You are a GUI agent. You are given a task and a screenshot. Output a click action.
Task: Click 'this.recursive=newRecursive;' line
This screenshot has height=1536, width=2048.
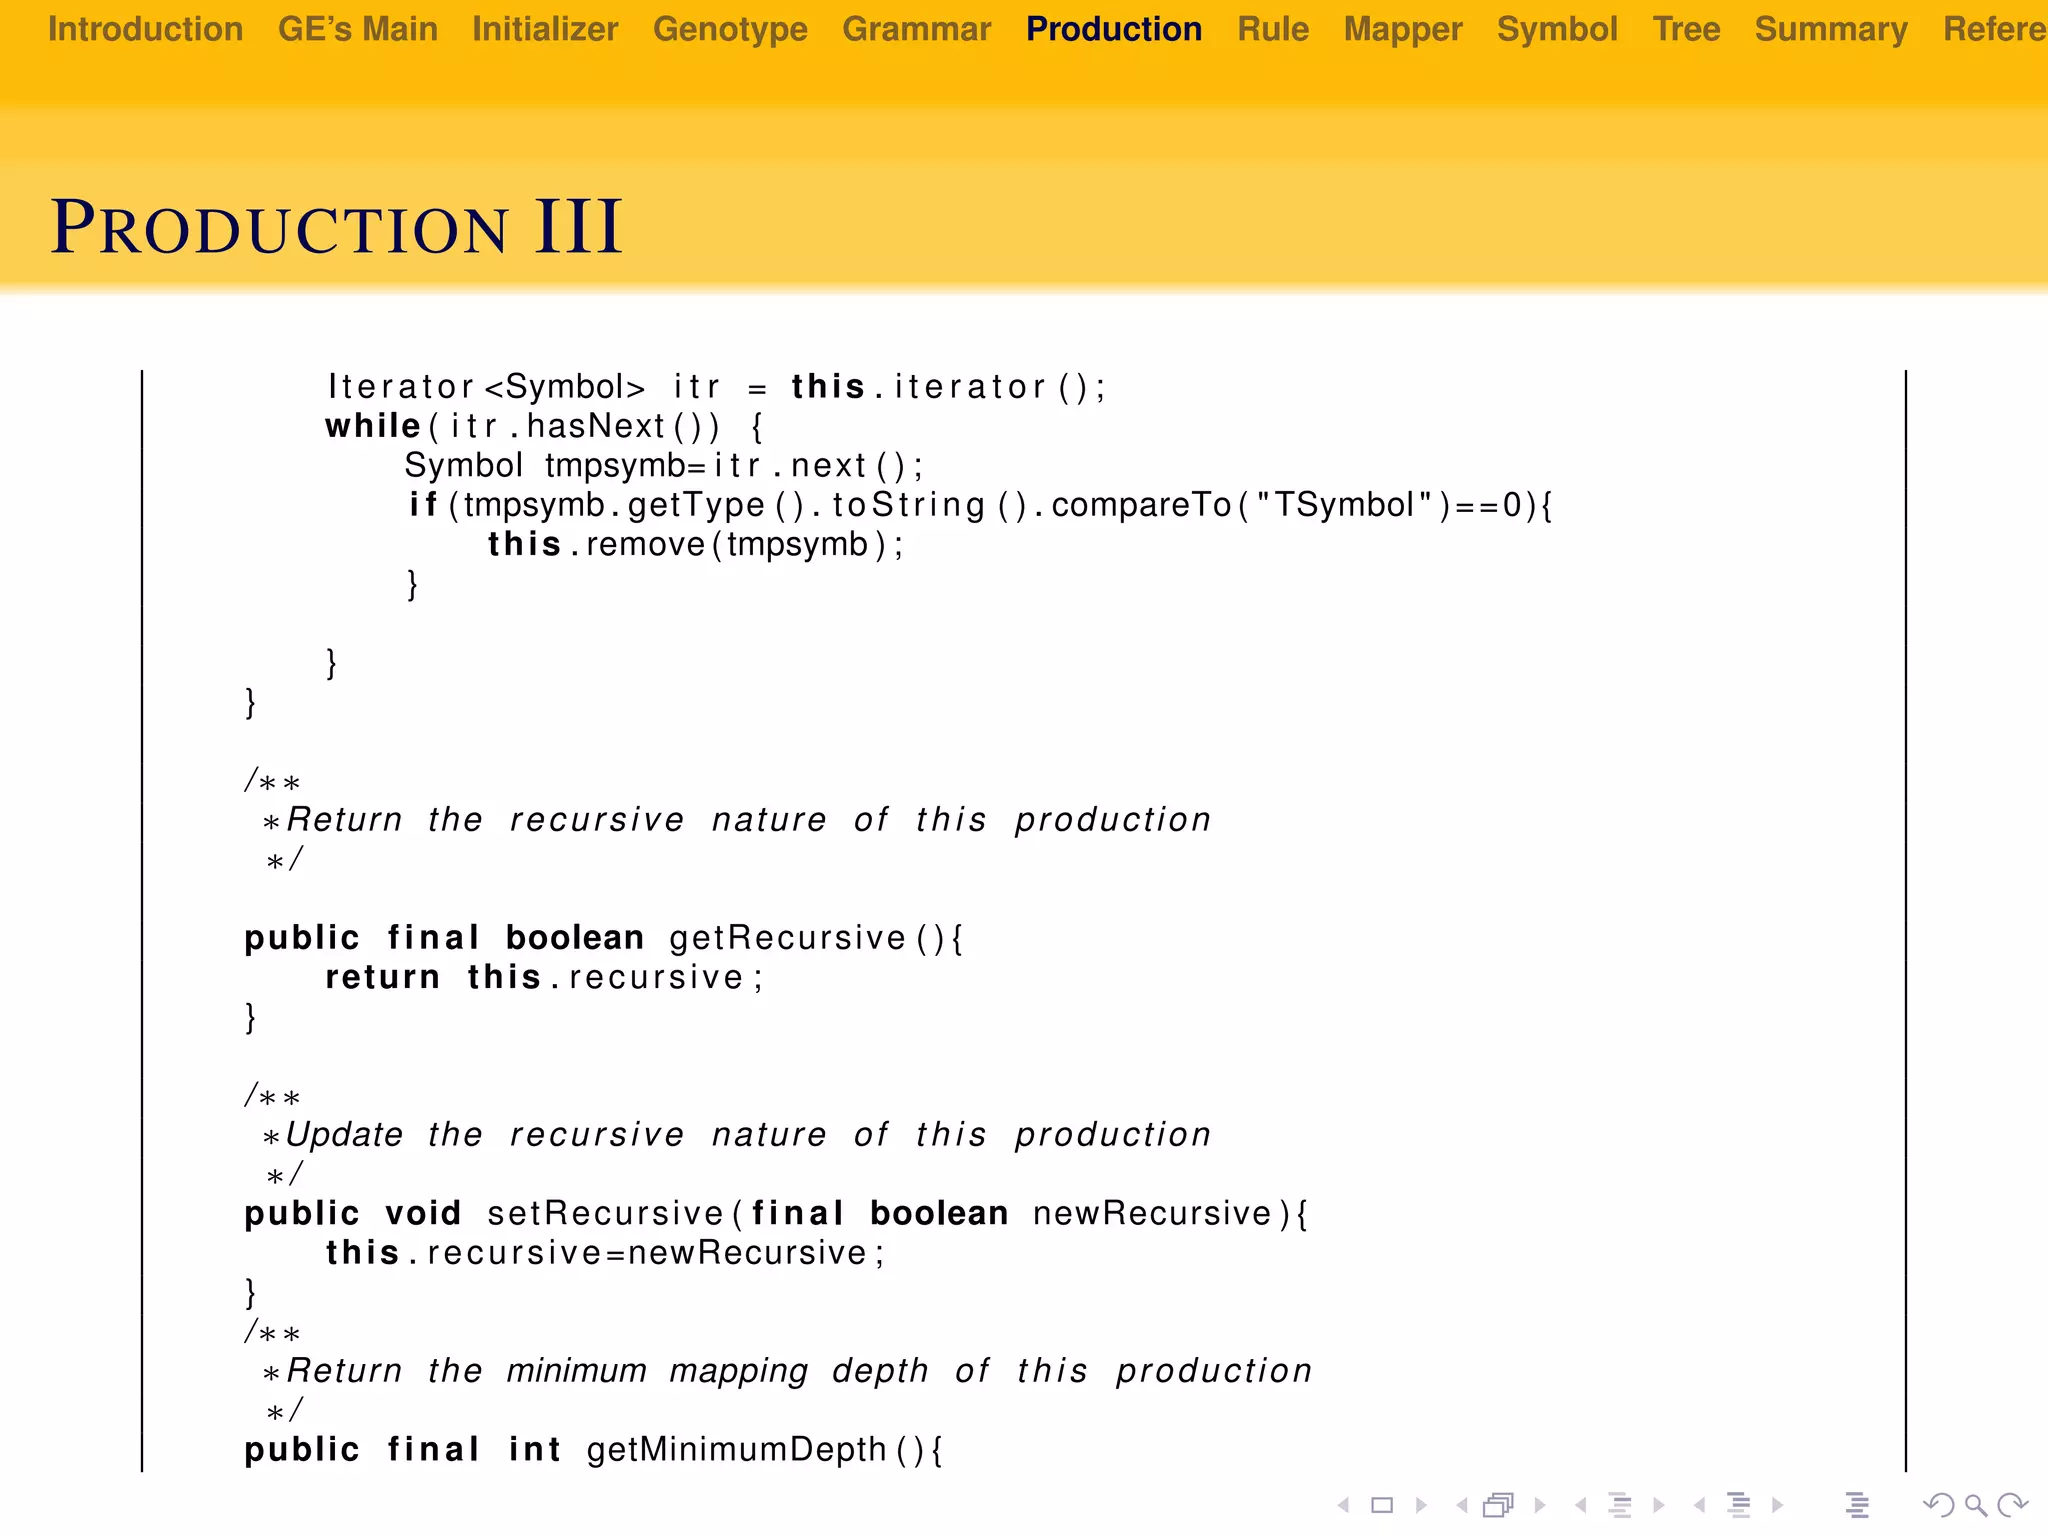click(x=605, y=1254)
